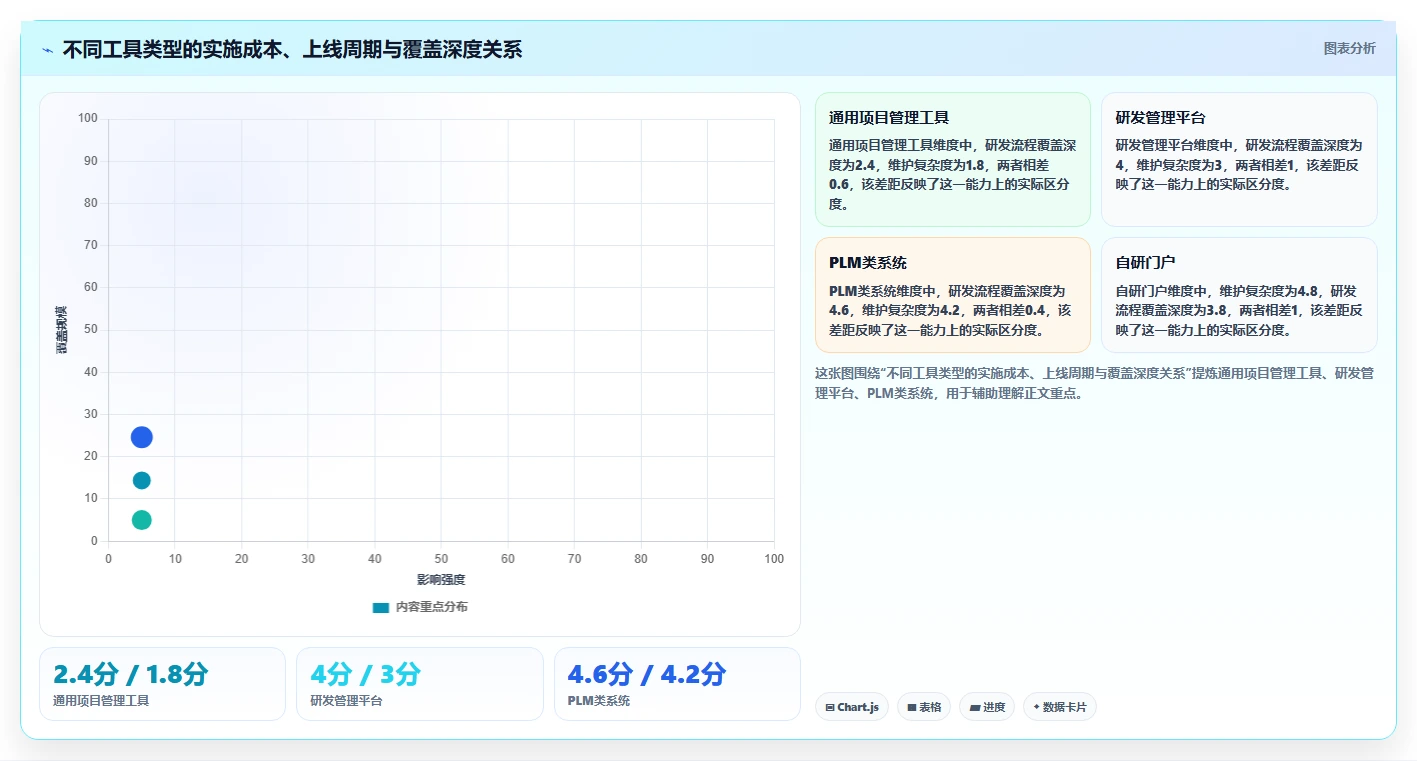The width and height of the screenshot is (1417, 761).
Task: Click the 覆盖规模 y-axis title
Action: [62, 330]
